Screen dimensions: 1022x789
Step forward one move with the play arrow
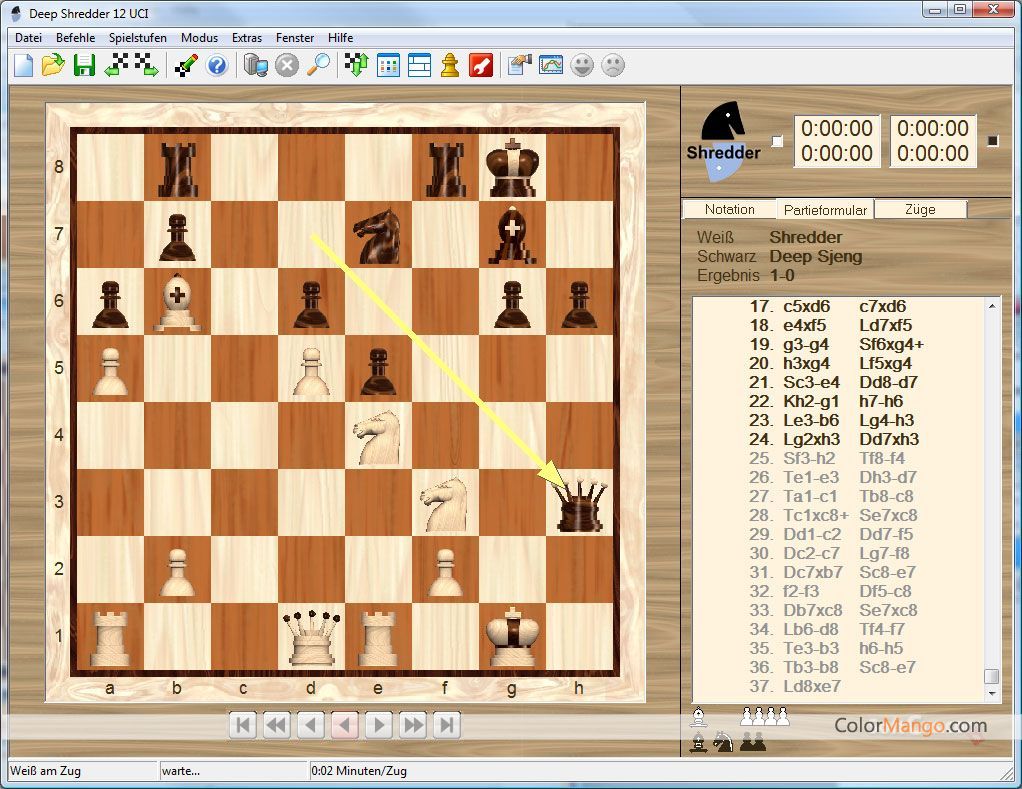(x=378, y=725)
